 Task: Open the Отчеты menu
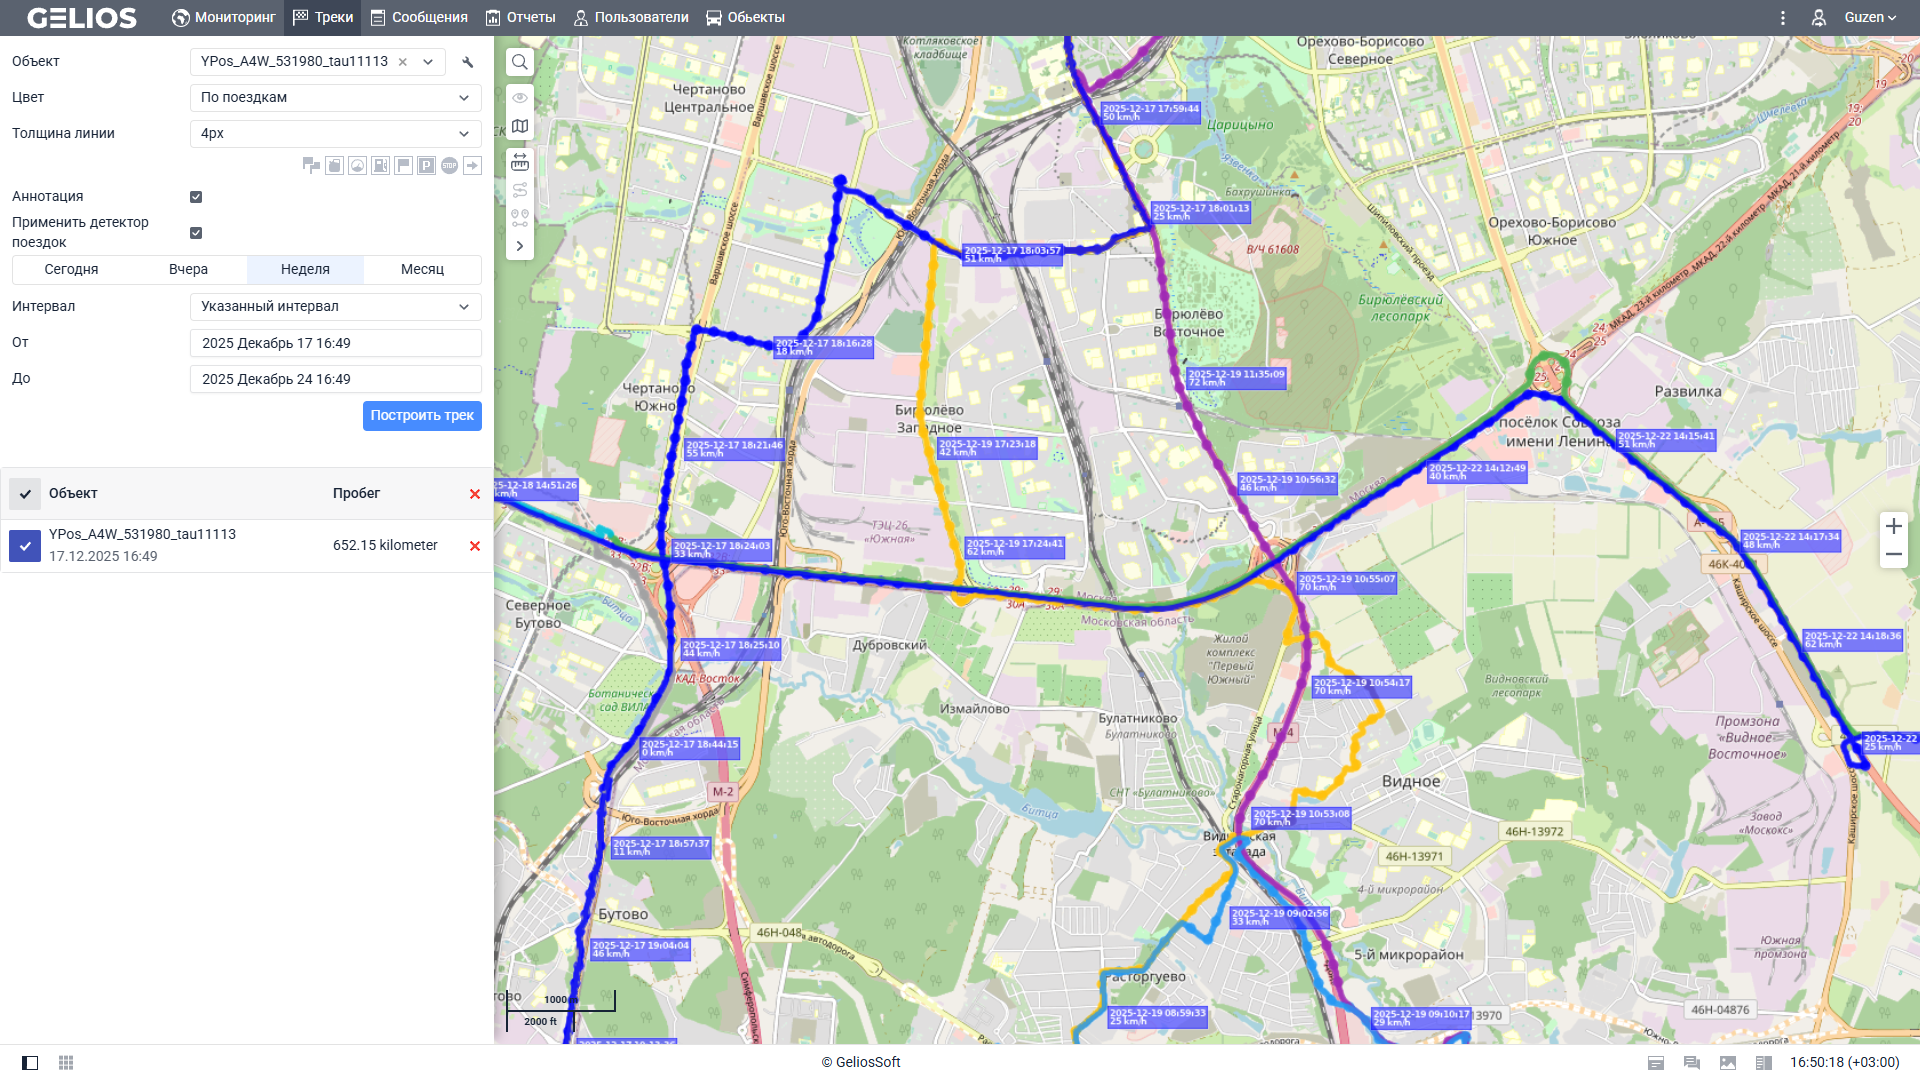point(521,18)
